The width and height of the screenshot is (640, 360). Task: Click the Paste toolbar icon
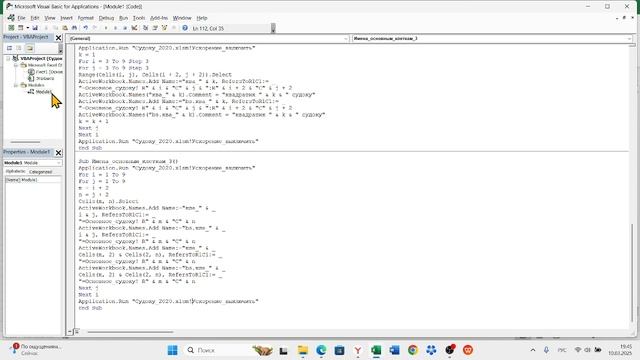[x=65, y=28]
